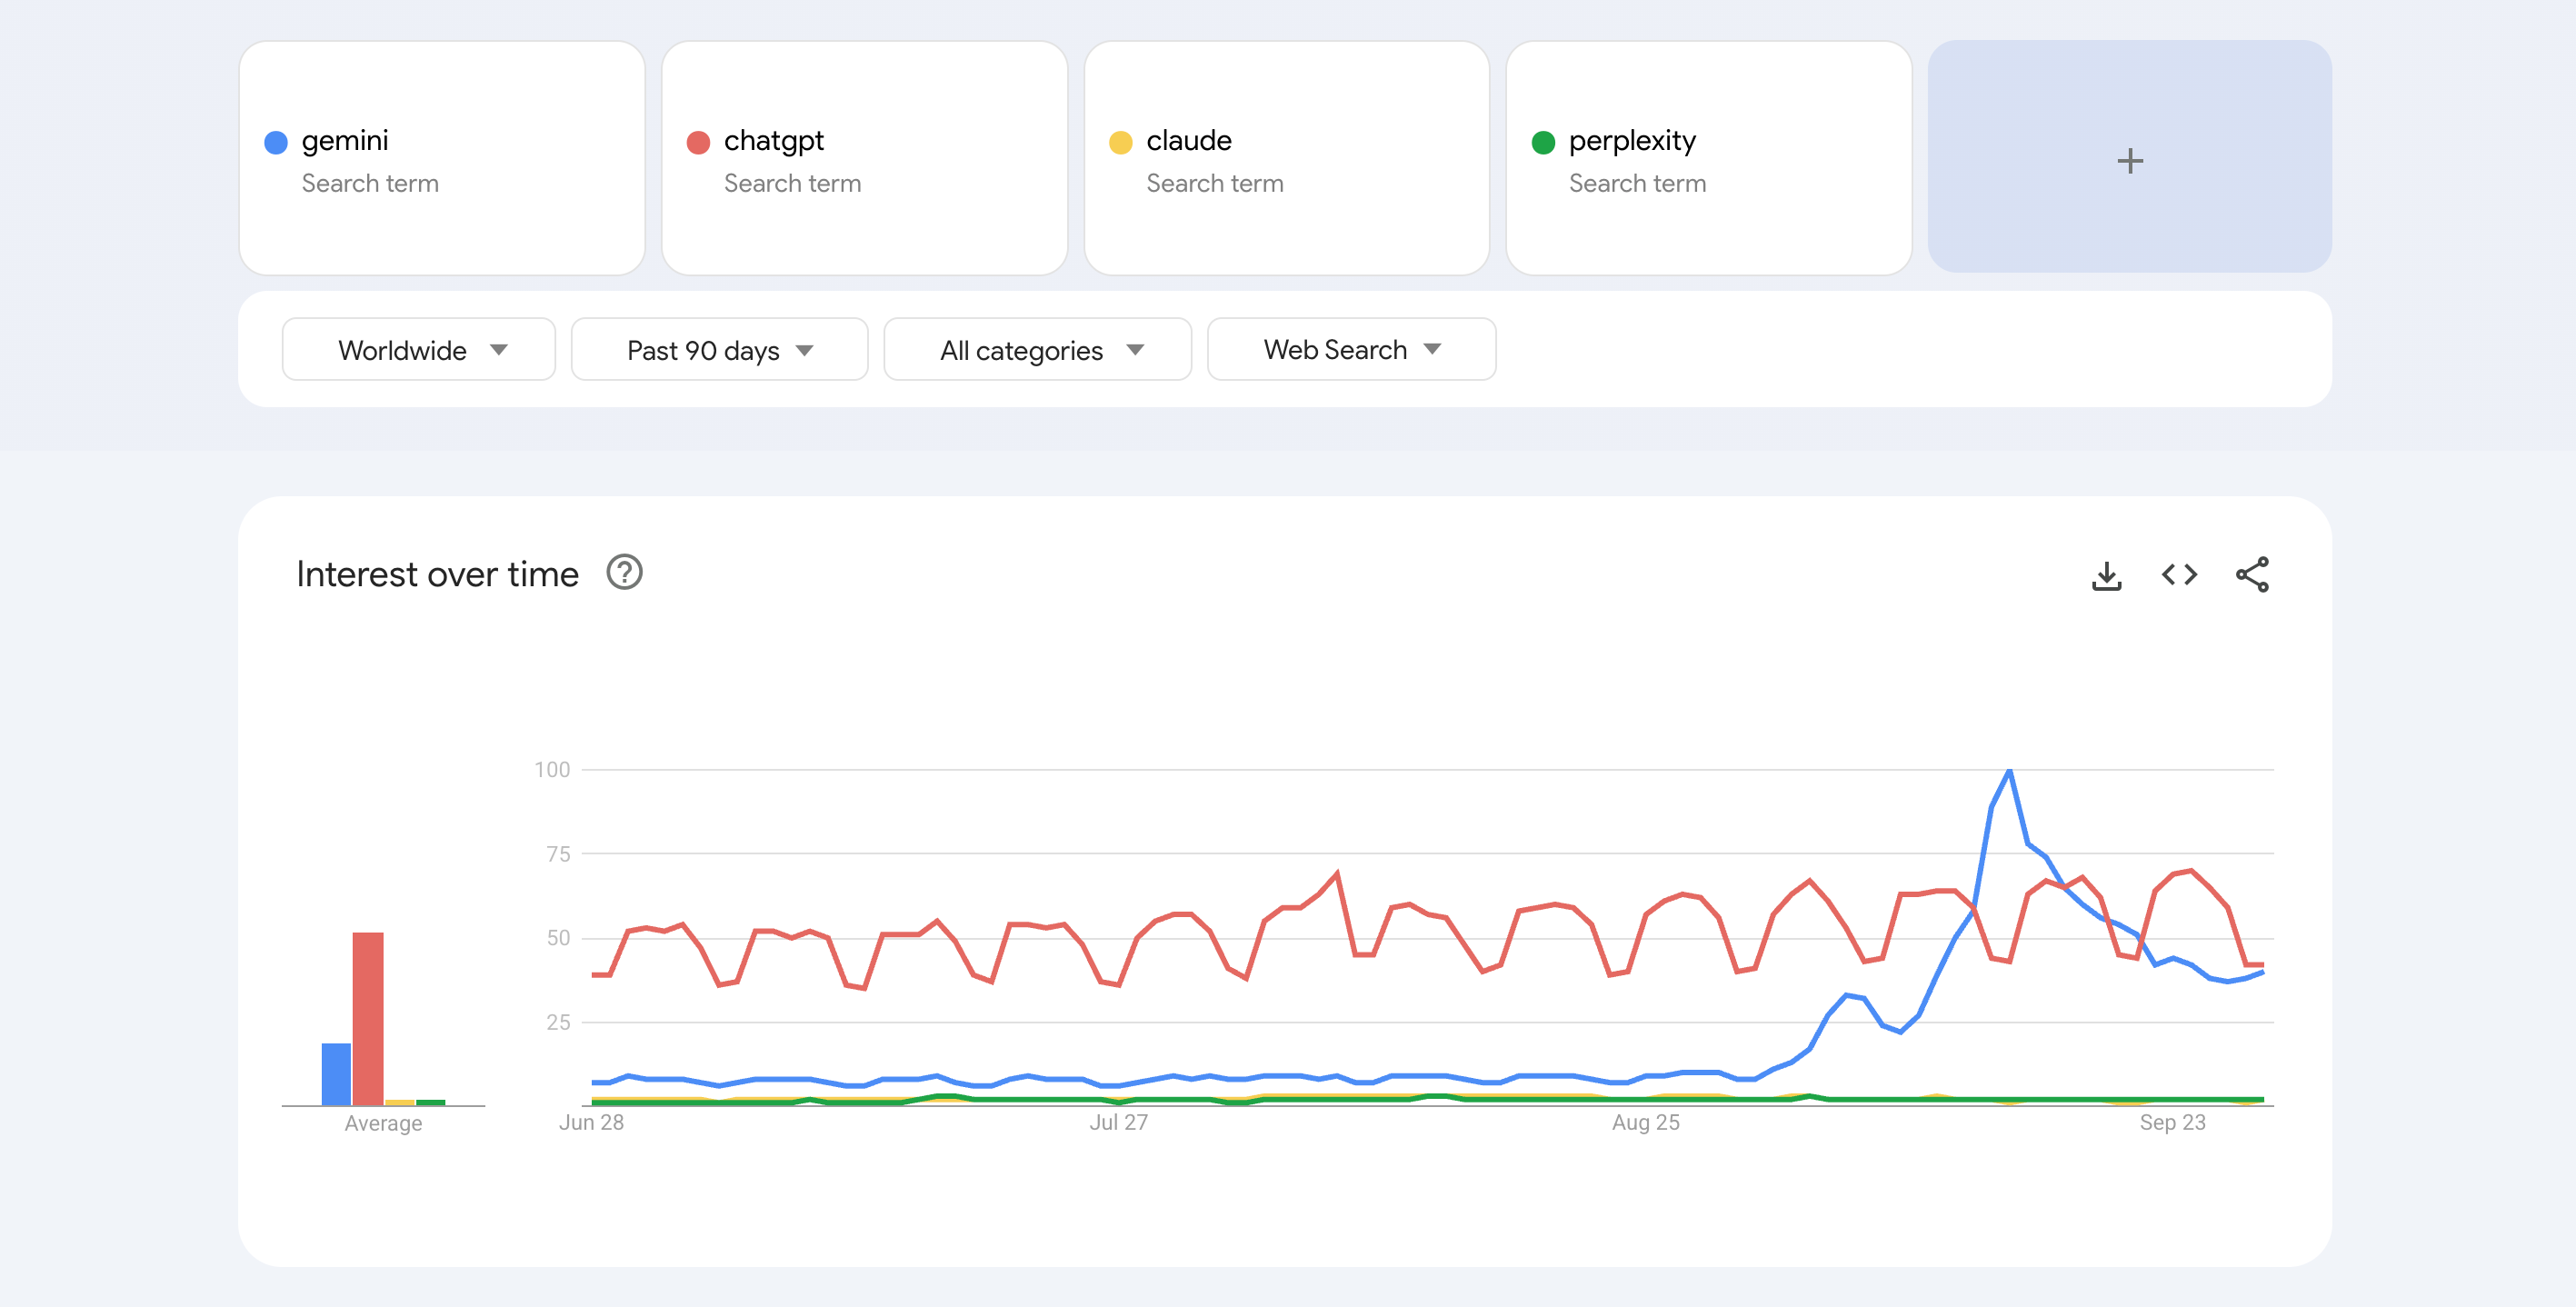Click the share chart icon
Image resolution: width=2576 pixels, height=1307 pixels.
[x=2252, y=575]
